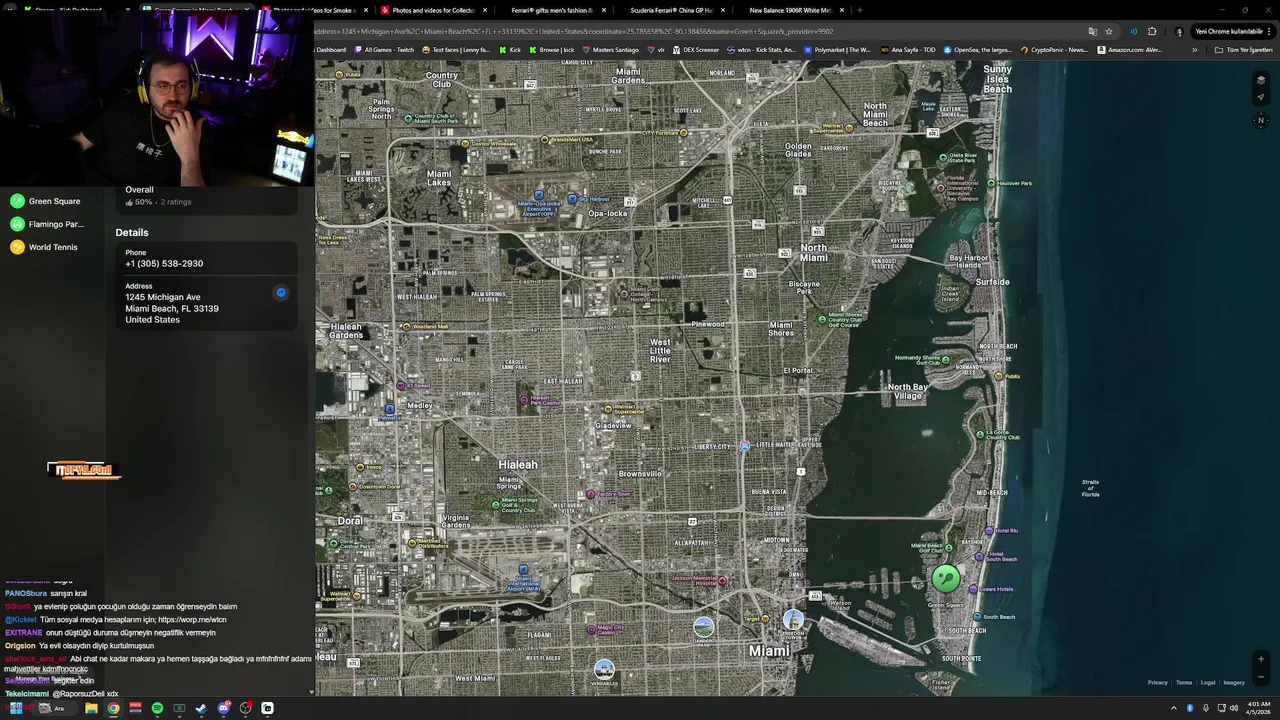Viewport: 1280px width, 720px height.
Task: Zoom in with the plus button
Action: [x=1261, y=659]
